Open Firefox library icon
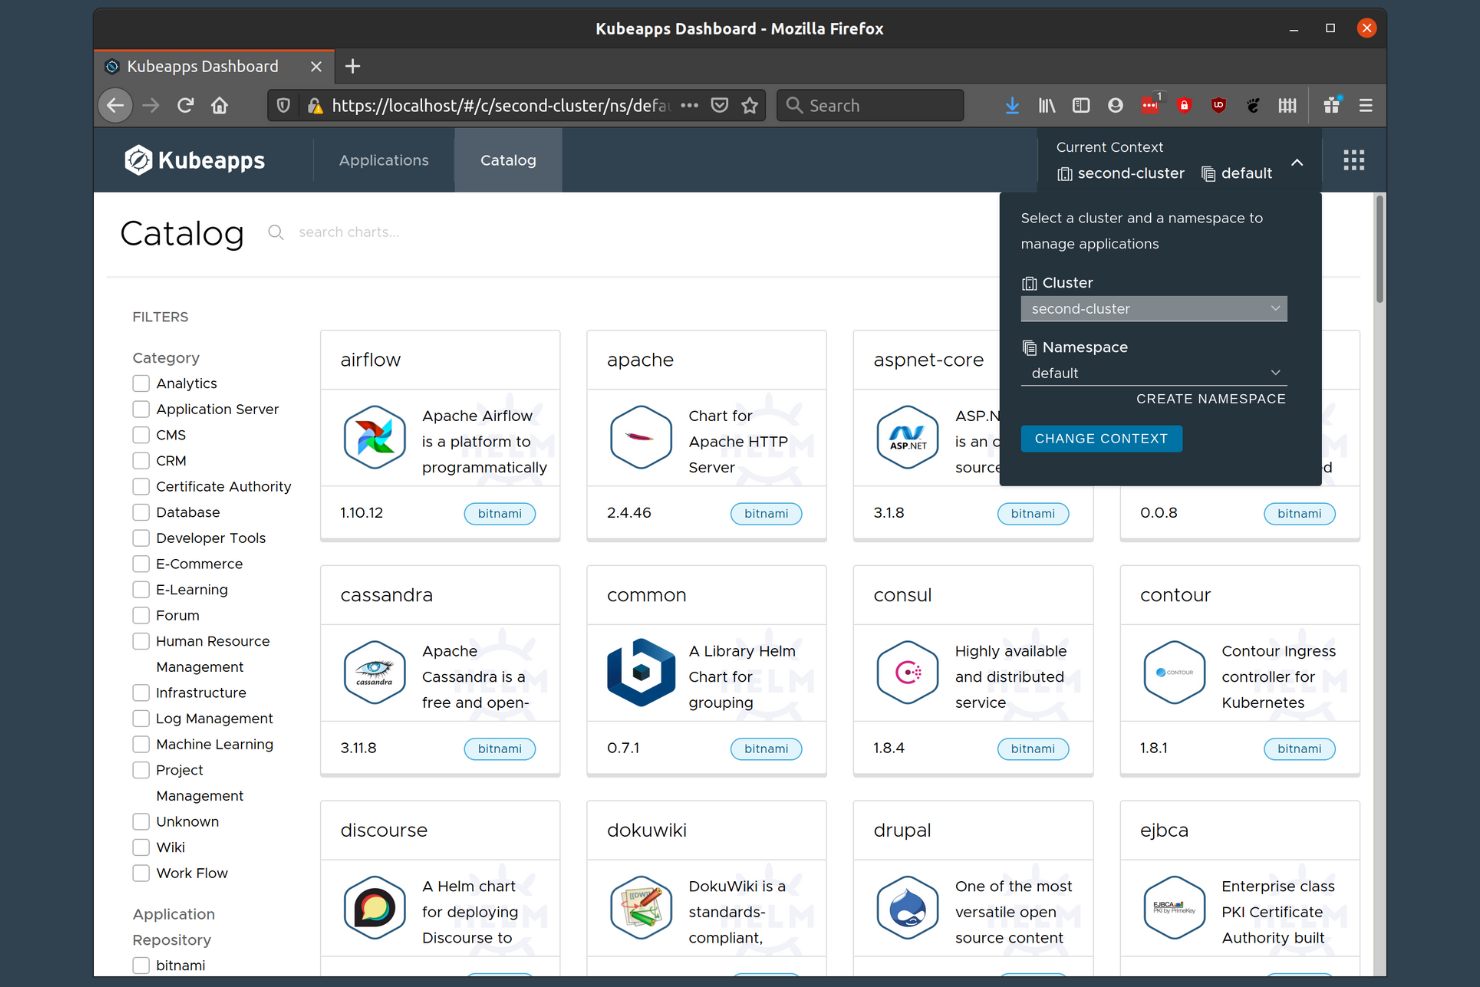The height and width of the screenshot is (987, 1480). tap(1047, 105)
